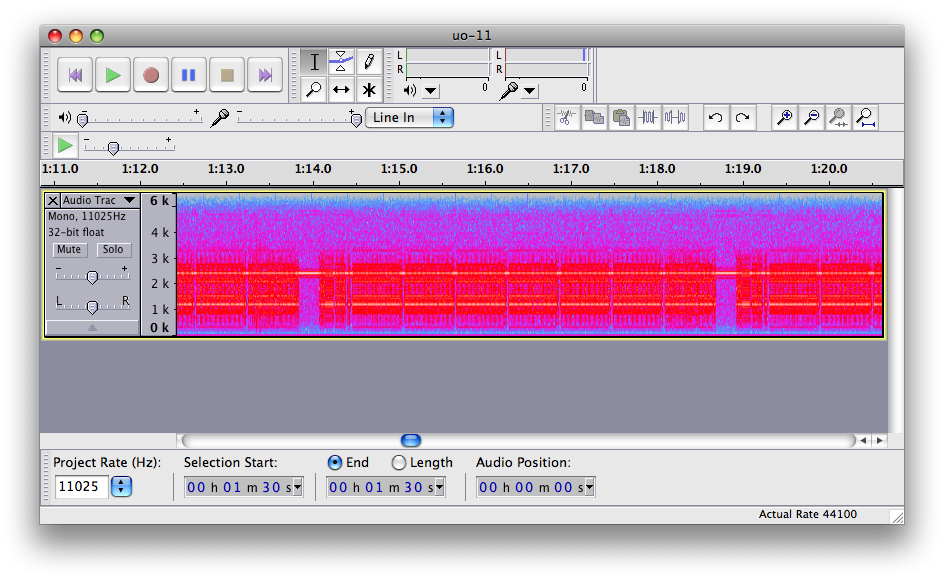Click the input volume slider handle

point(356,120)
